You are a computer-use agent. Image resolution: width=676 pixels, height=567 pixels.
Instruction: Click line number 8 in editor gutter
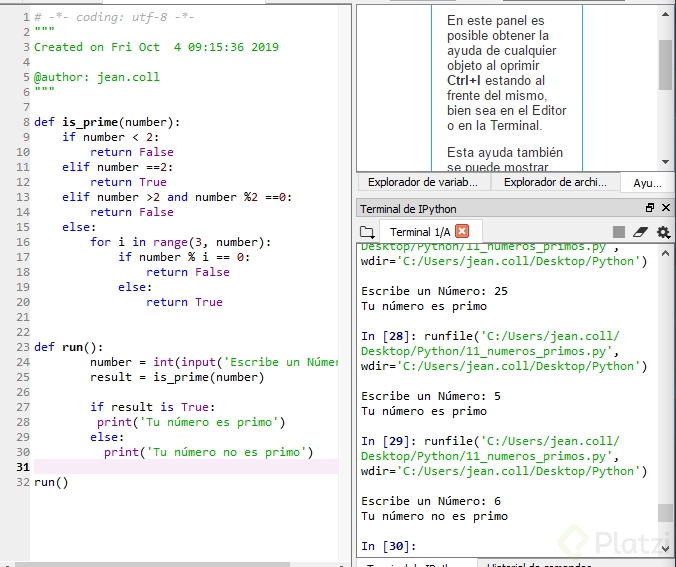pos(26,122)
